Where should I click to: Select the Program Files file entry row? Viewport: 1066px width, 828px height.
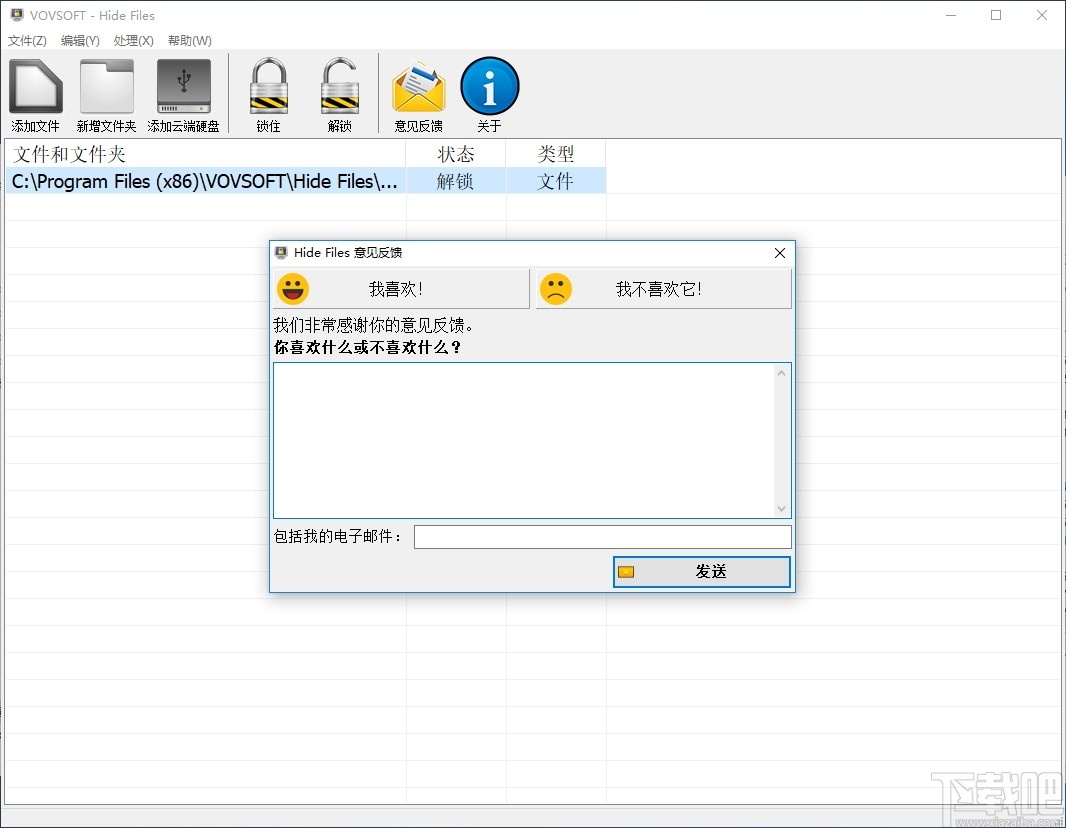pyautogui.click(x=200, y=181)
